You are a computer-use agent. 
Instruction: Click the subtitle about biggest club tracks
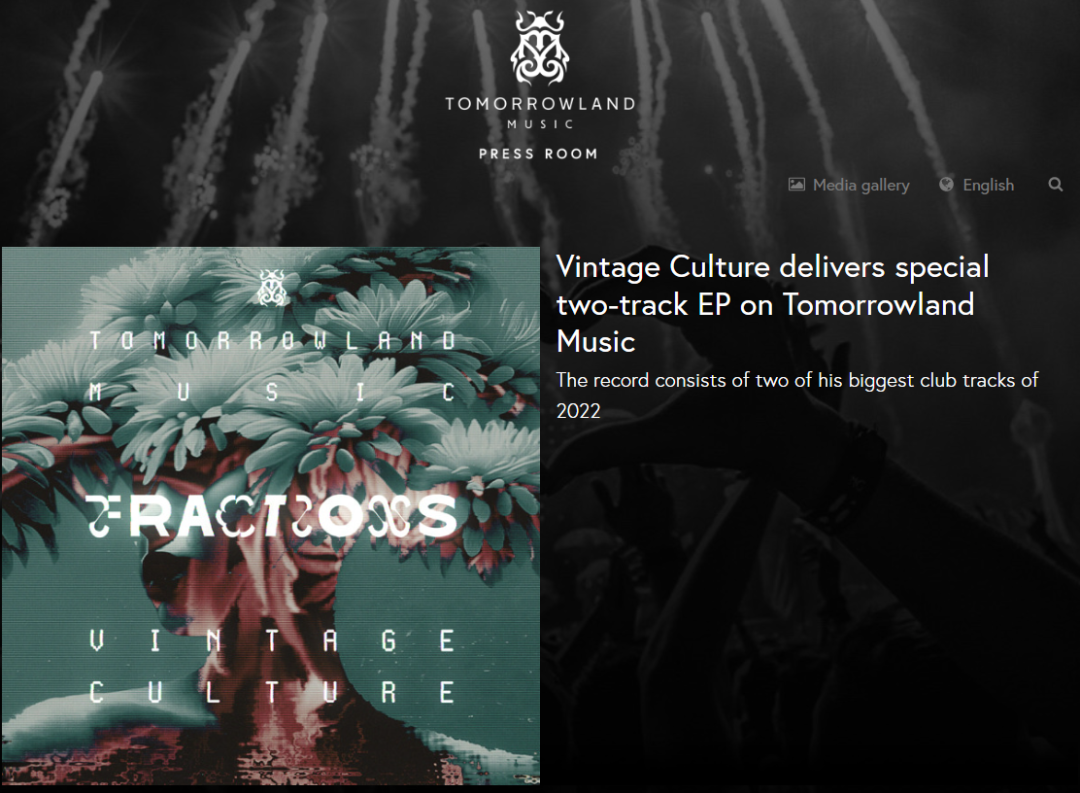pyautogui.click(x=797, y=395)
